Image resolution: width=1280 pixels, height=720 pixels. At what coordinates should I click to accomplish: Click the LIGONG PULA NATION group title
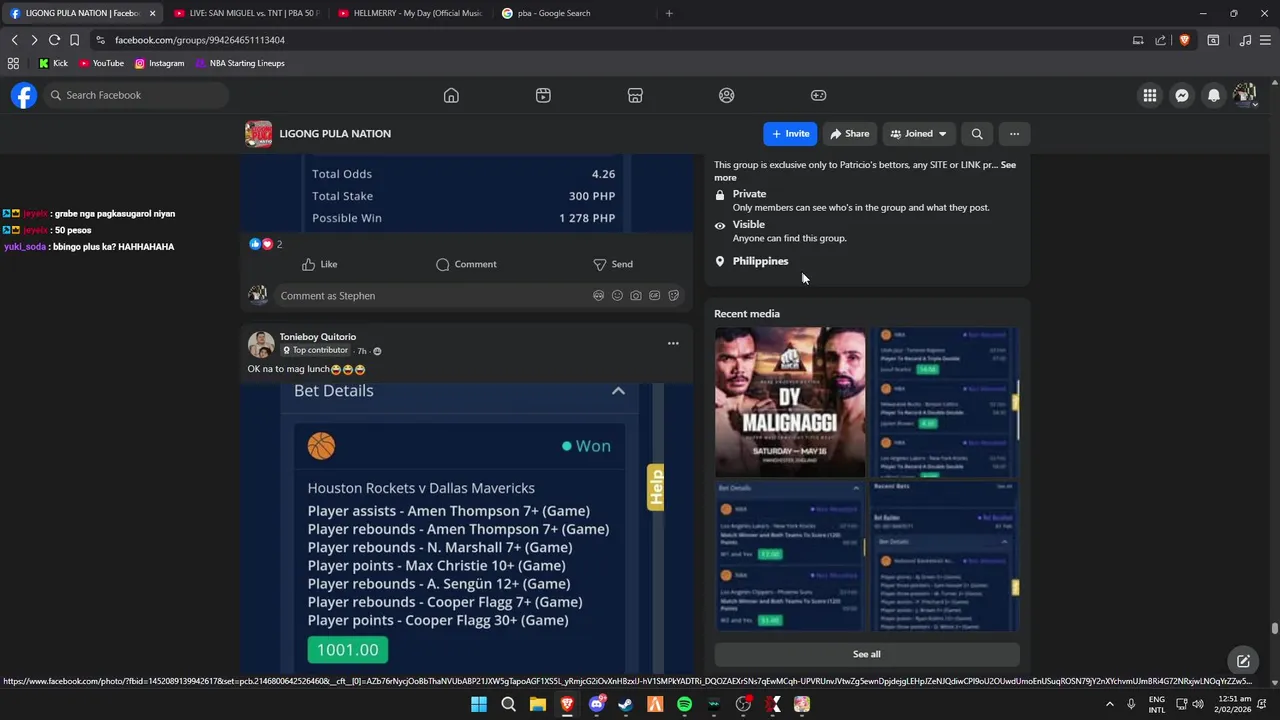335,134
